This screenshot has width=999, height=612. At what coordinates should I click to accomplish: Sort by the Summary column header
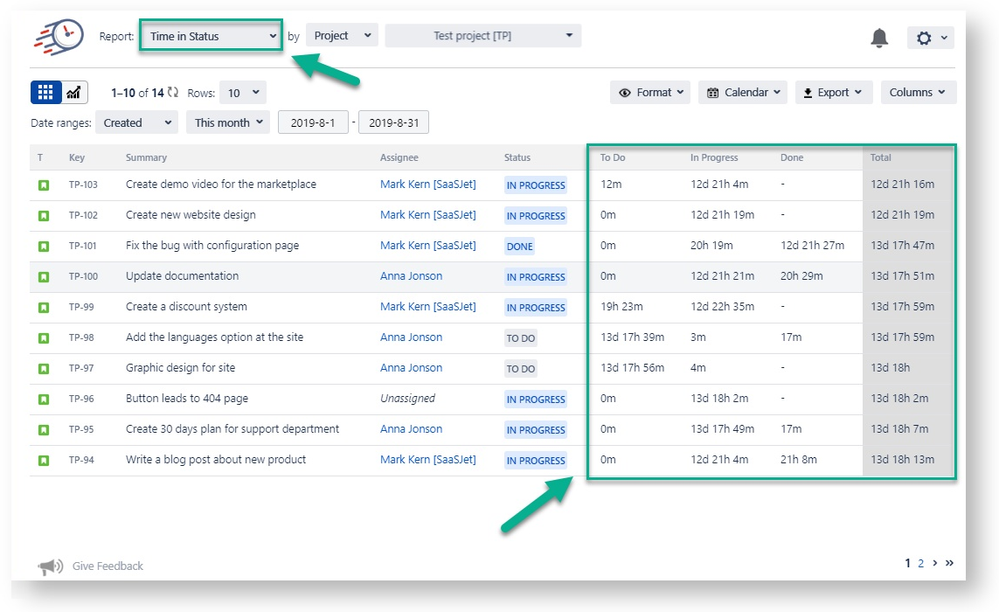click(x=147, y=157)
